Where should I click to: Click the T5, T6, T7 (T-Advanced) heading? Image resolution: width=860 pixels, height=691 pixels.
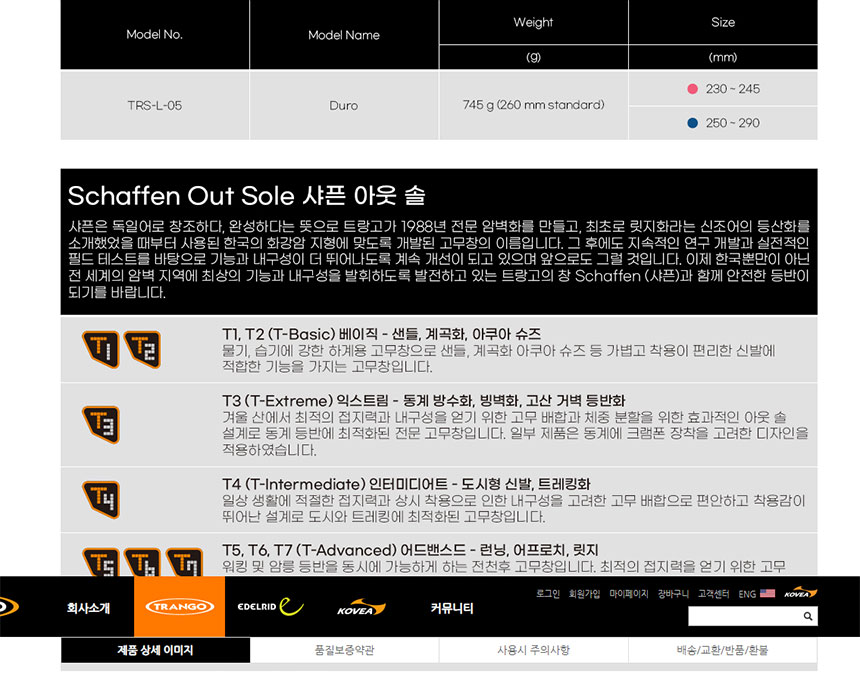(410, 550)
